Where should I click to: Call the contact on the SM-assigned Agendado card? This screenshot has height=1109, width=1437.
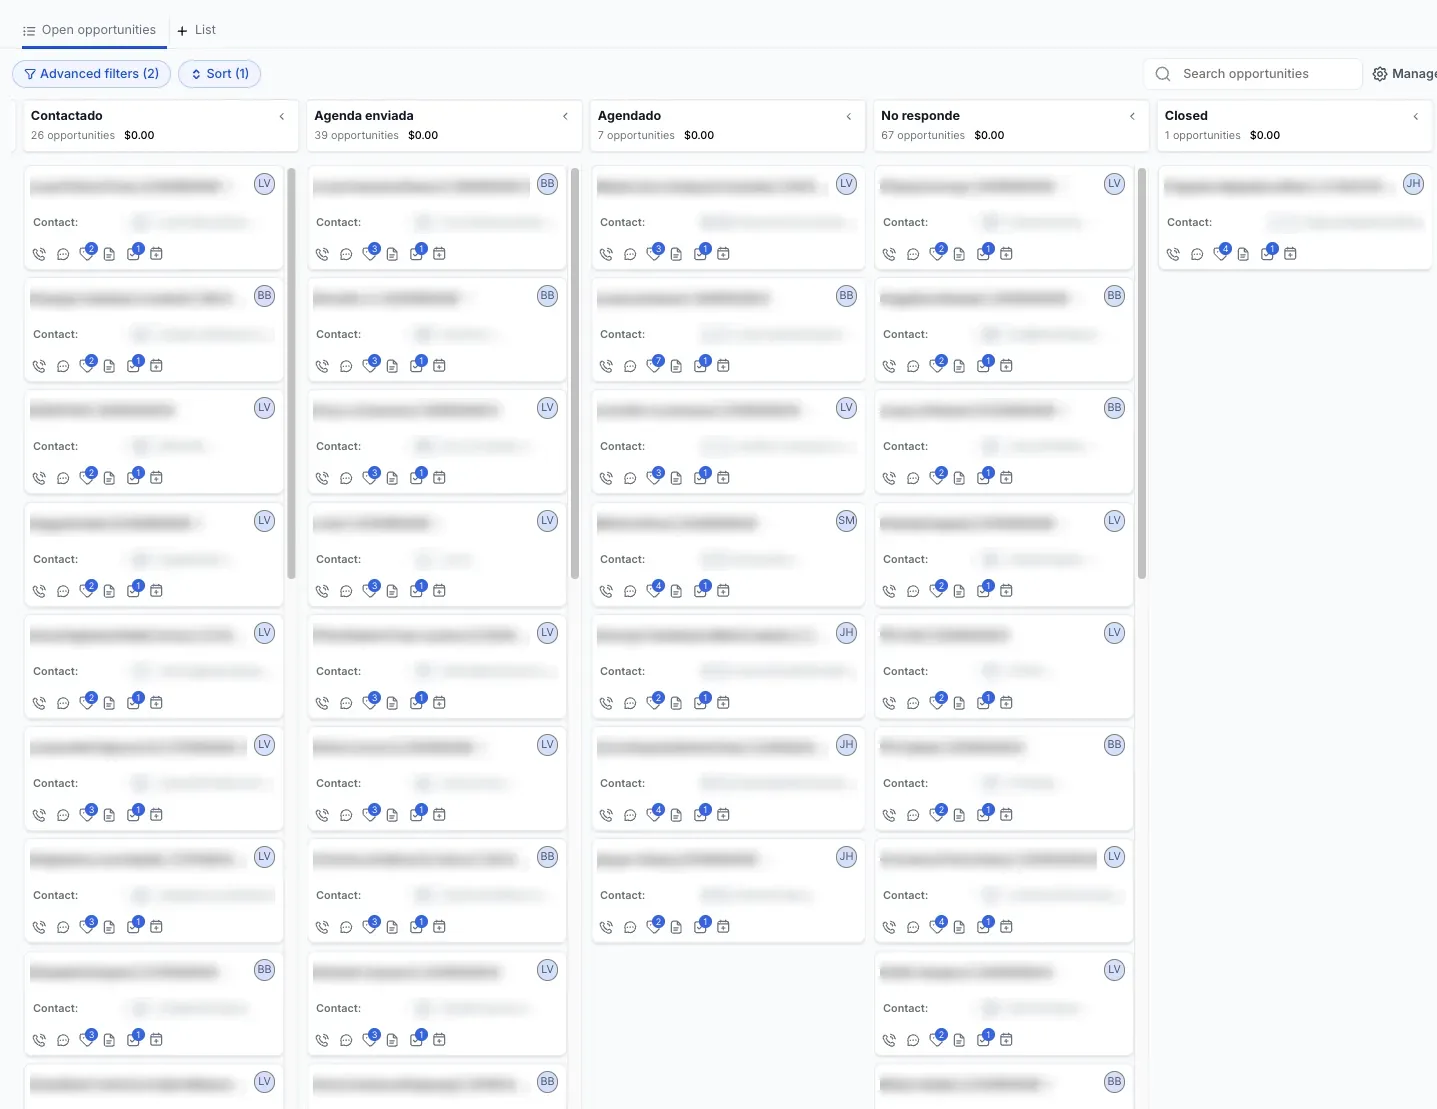coord(606,591)
